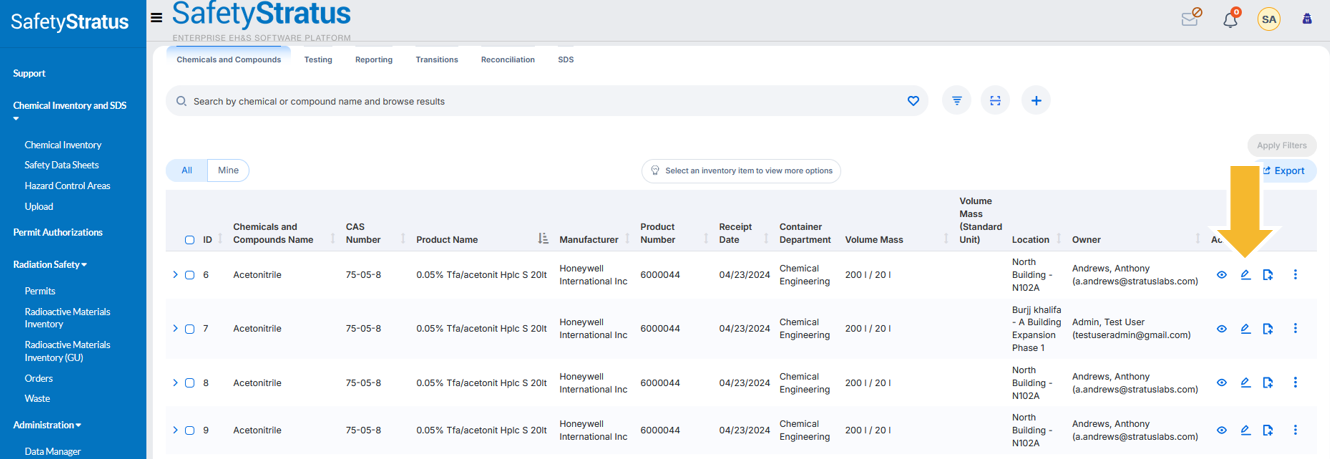The image size is (1330, 459).
Task: Click the search magnifier icon
Action: coord(181,101)
